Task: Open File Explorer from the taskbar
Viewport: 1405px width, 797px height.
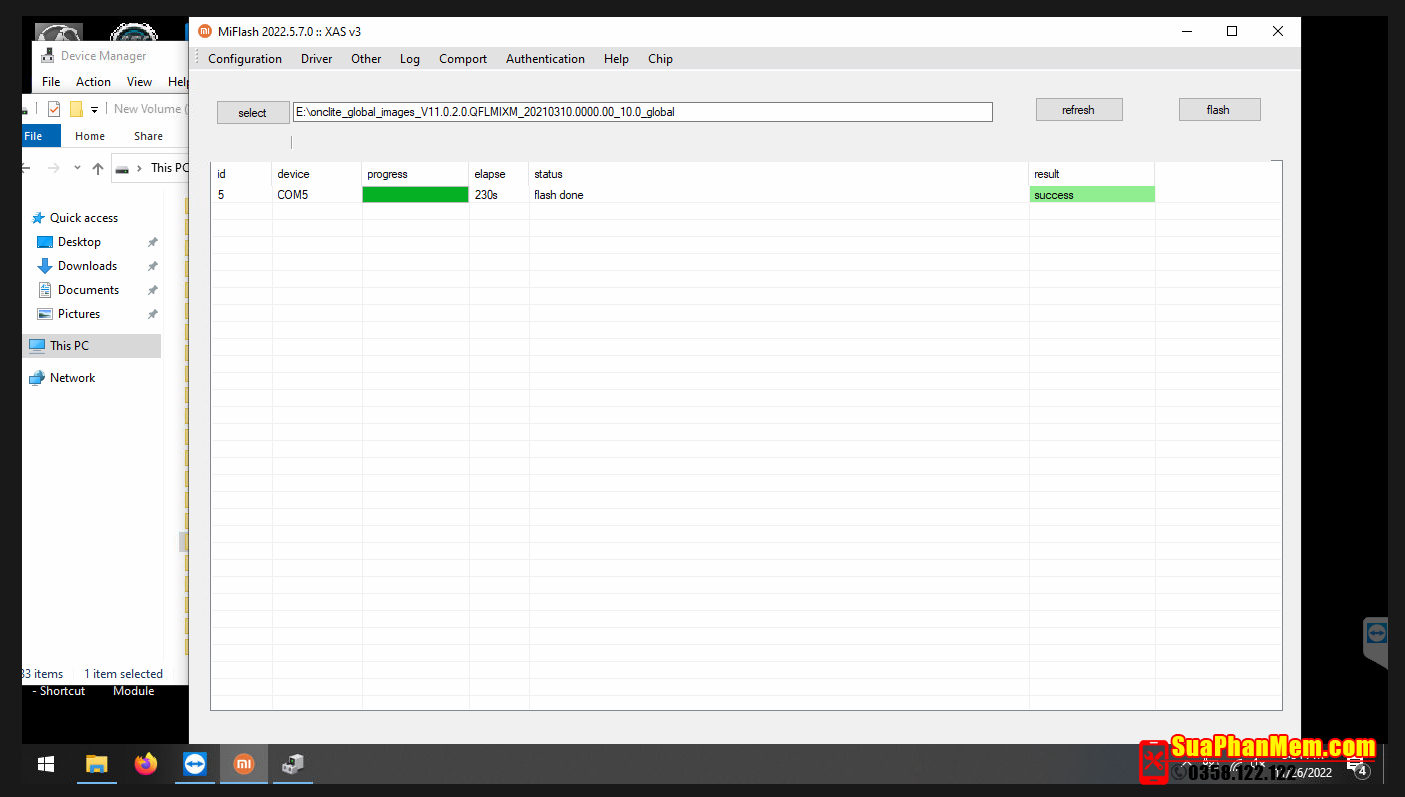Action: coord(96,765)
